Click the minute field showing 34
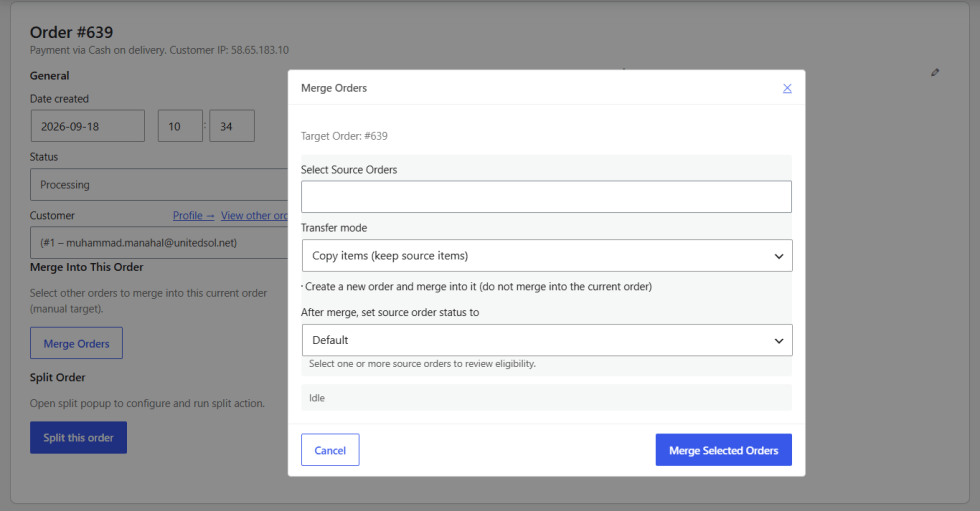980x511 pixels. pyautogui.click(x=232, y=126)
